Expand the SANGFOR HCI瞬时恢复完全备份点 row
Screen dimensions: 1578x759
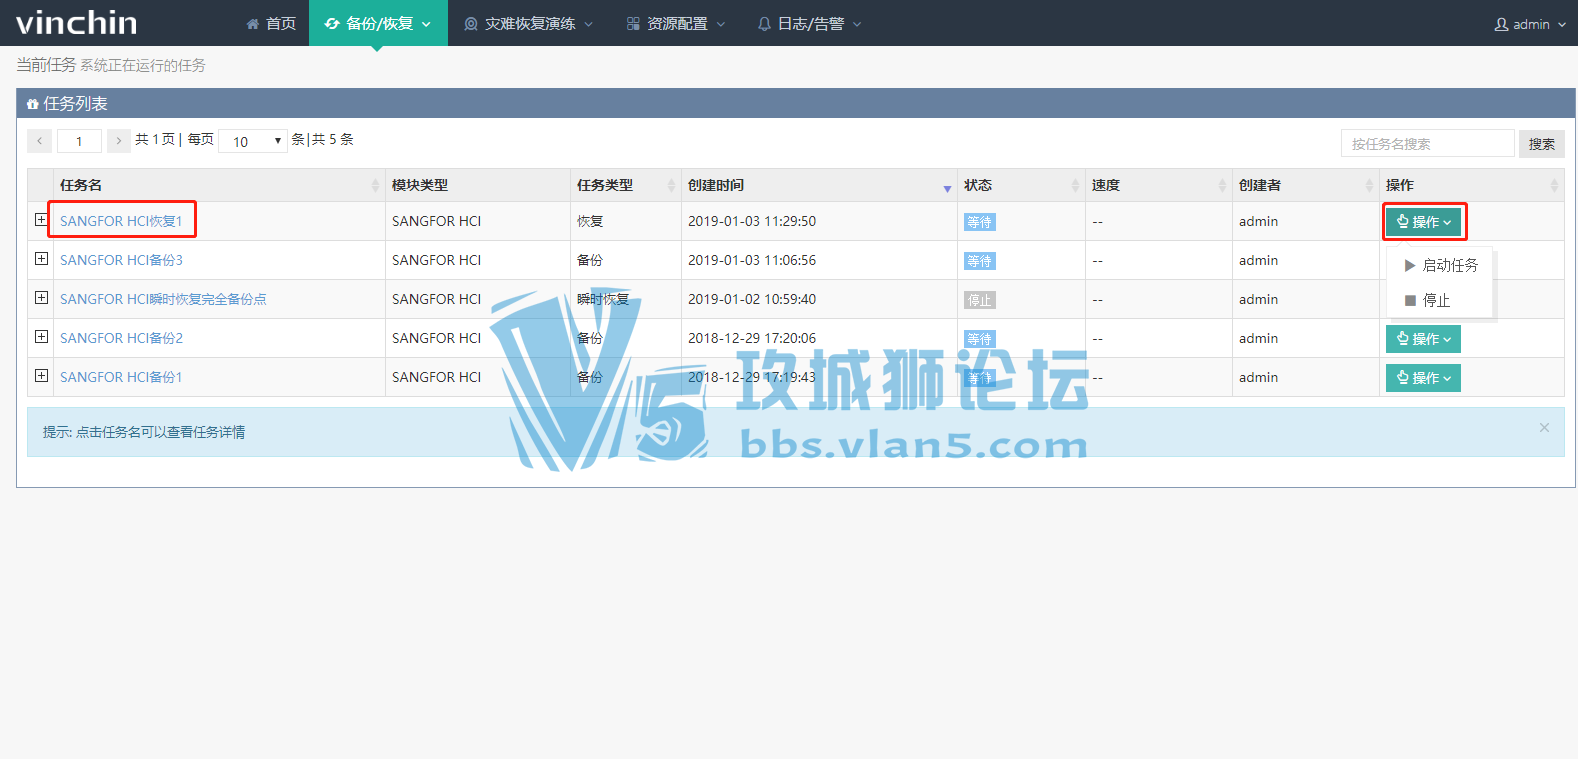[41, 297]
